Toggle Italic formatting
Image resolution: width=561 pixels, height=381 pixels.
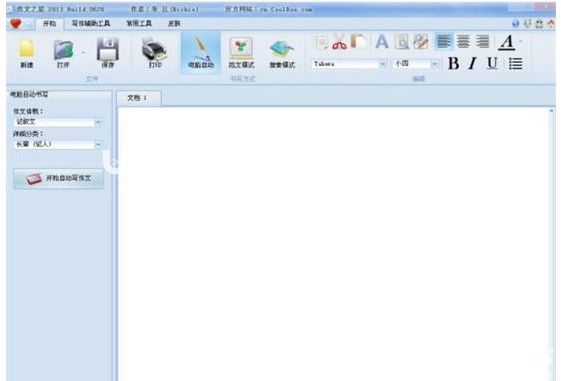click(x=473, y=64)
